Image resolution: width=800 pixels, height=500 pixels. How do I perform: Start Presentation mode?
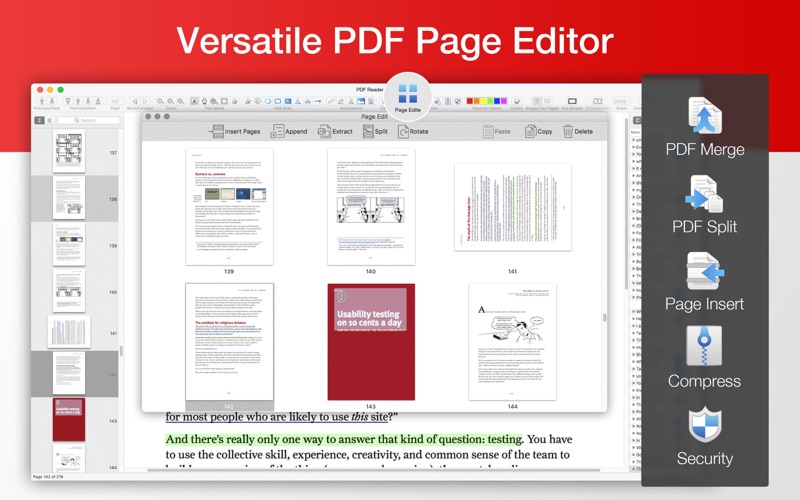coord(597,101)
